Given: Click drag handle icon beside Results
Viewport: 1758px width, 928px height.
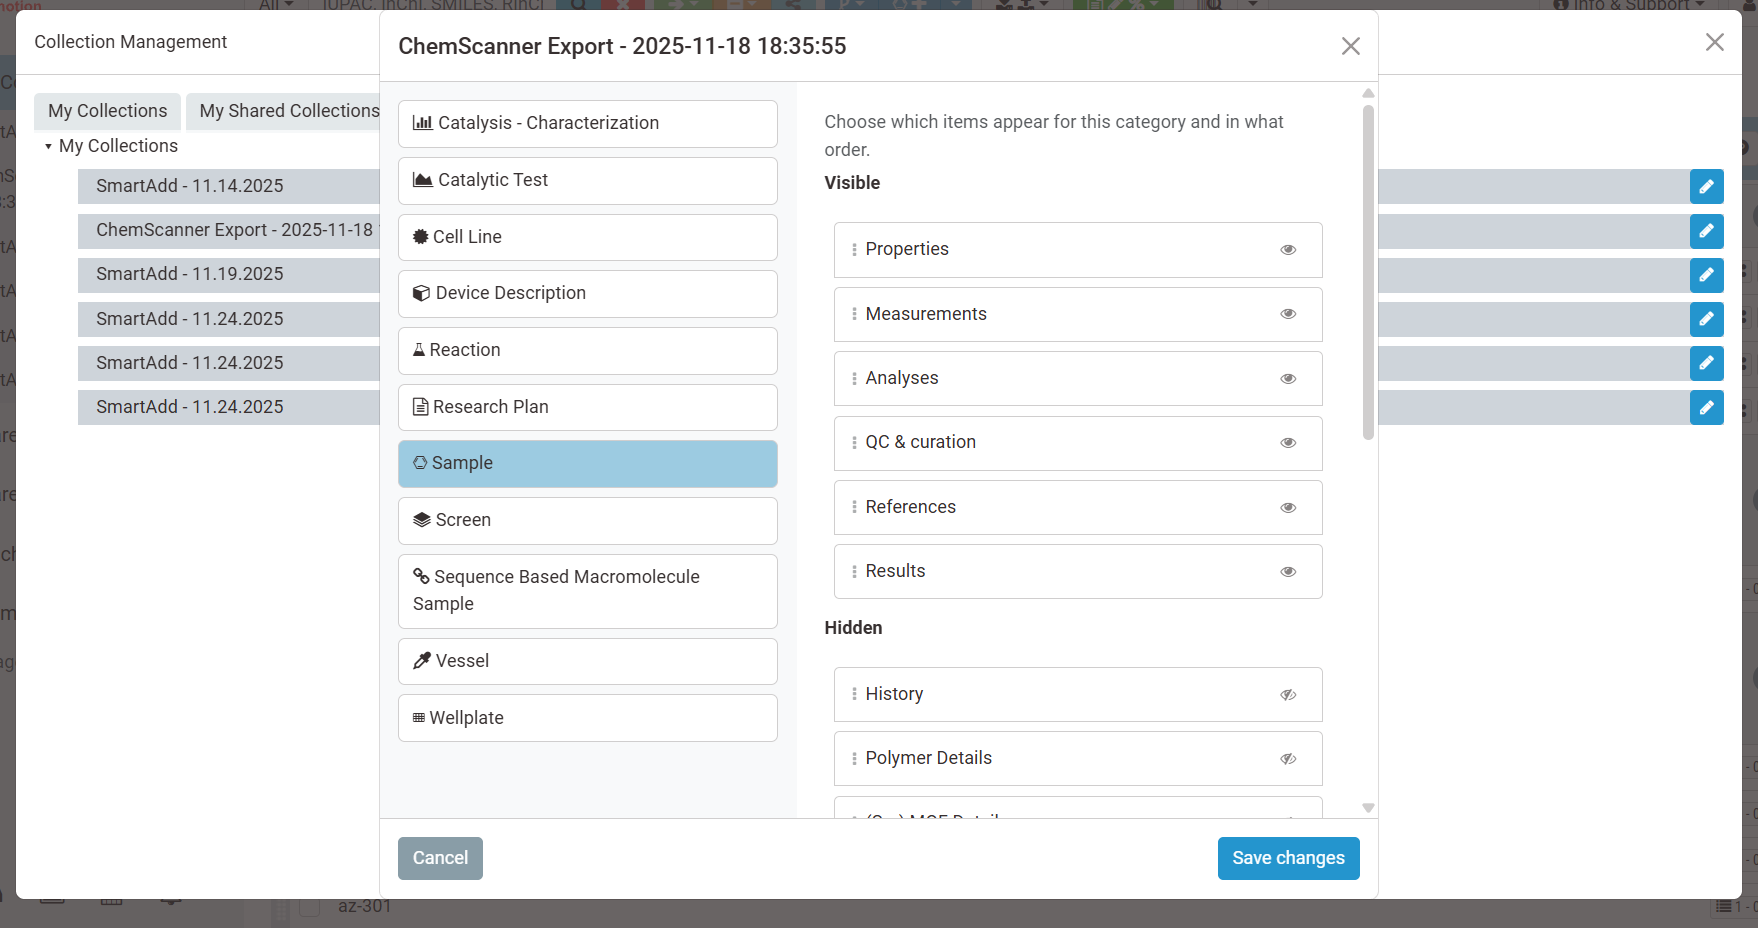Looking at the screenshot, I should click(x=854, y=572).
